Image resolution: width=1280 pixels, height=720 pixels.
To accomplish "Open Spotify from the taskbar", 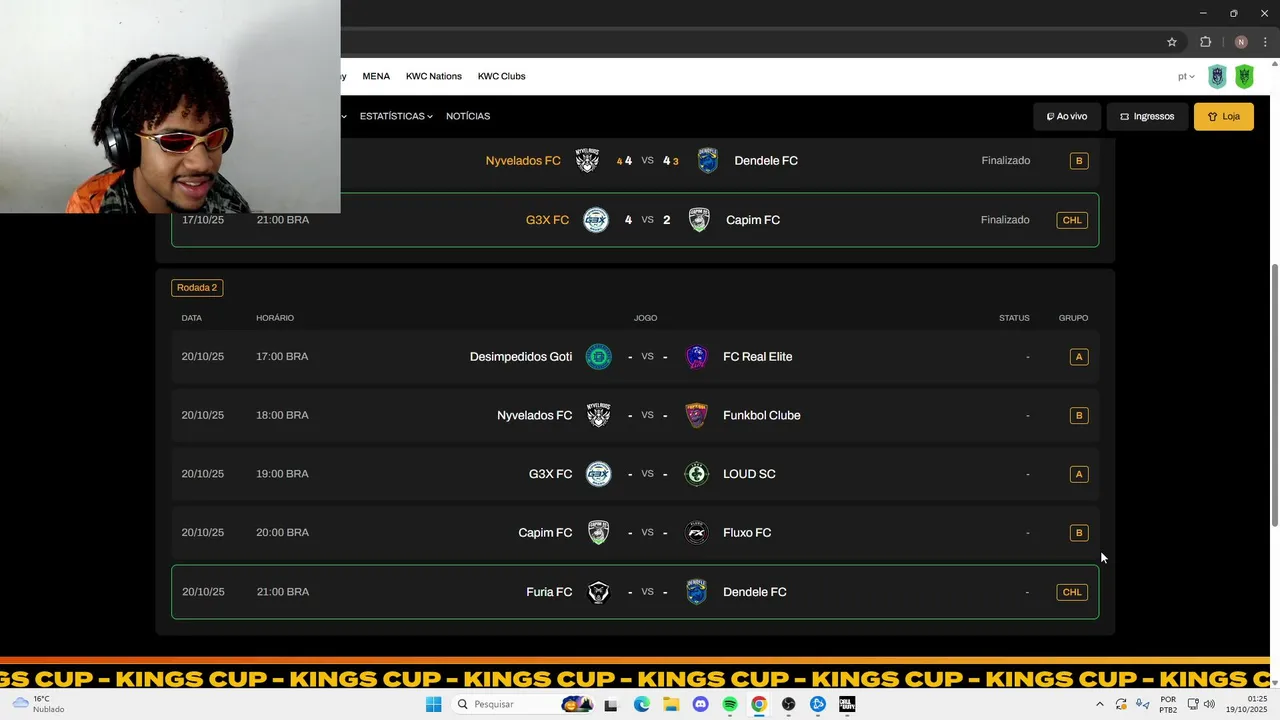I will pyautogui.click(x=730, y=704).
